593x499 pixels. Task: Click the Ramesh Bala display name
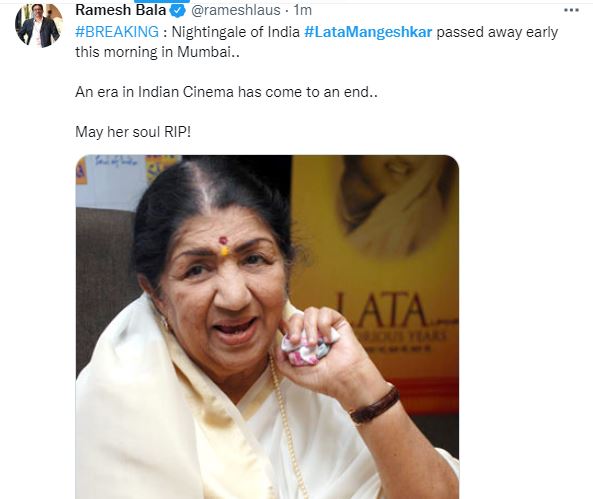tap(121, 10)
